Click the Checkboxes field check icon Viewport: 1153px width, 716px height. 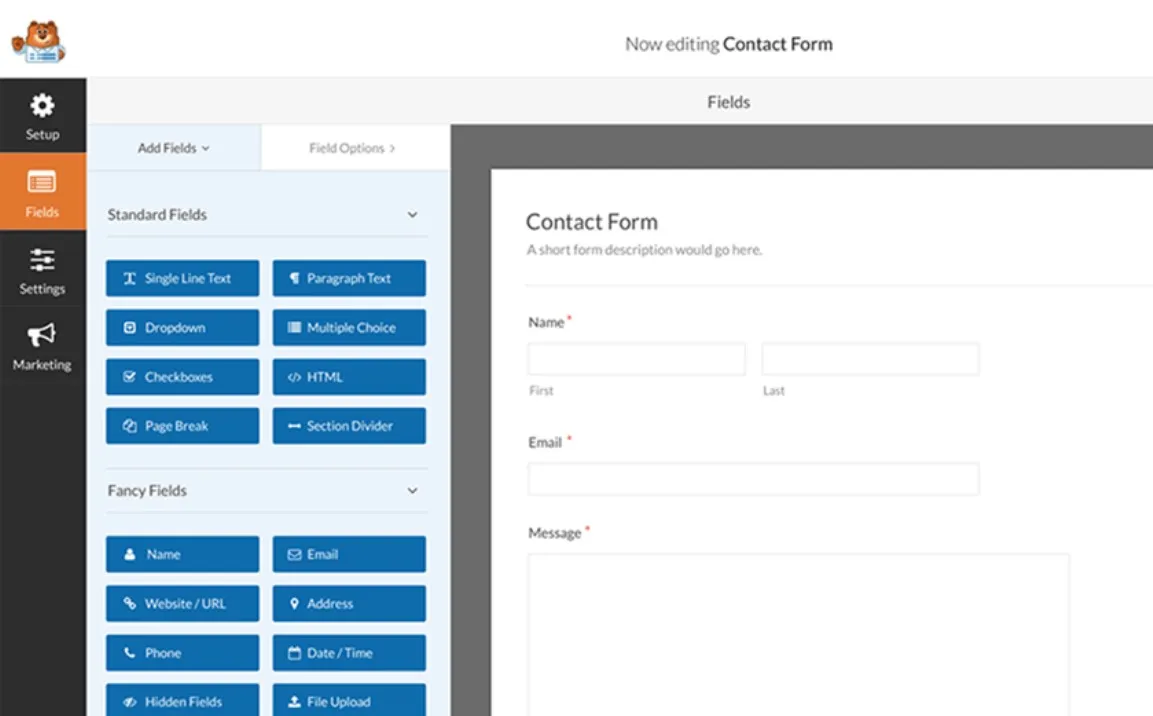click(129, 376)
